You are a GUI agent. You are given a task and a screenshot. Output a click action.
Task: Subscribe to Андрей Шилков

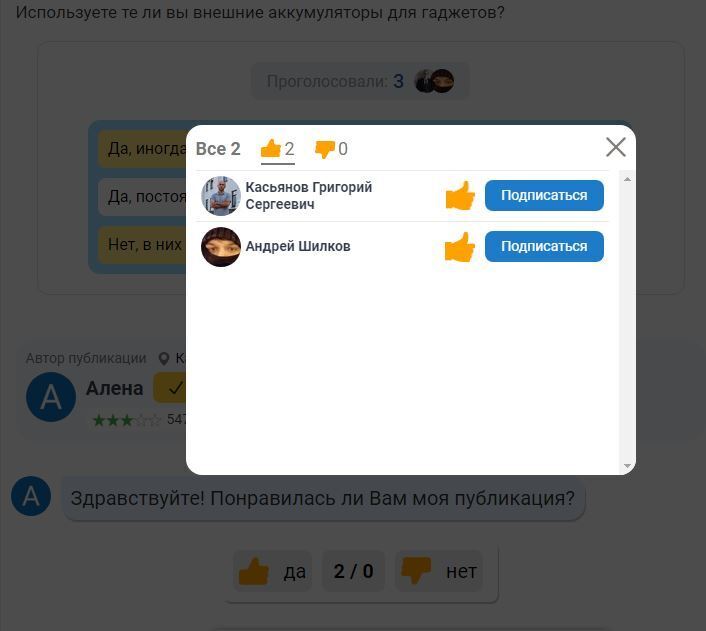(x=544, y=246)
